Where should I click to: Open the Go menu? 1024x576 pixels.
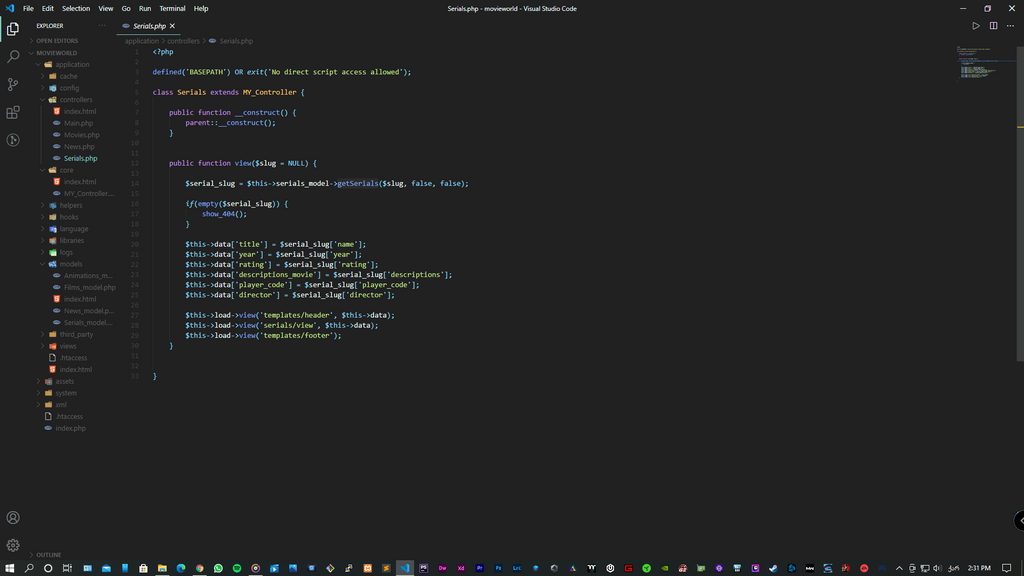click(126, 8)
